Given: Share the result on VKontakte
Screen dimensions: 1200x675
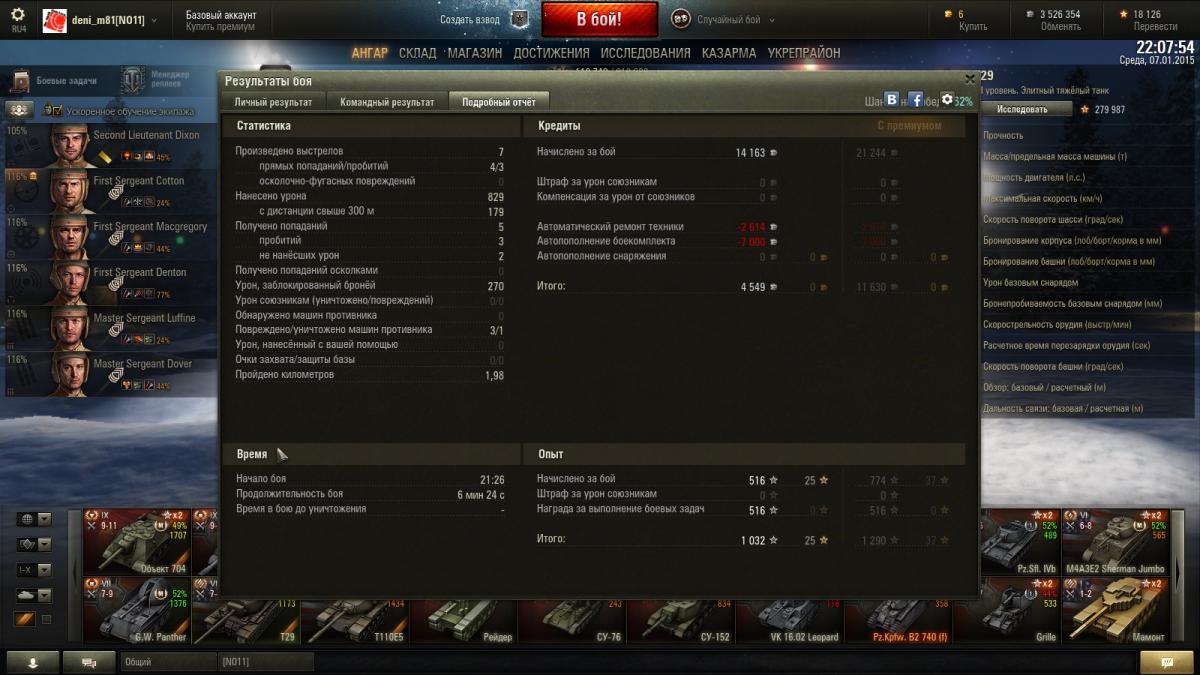Looking at the screenshot, I should click(892, 100).
